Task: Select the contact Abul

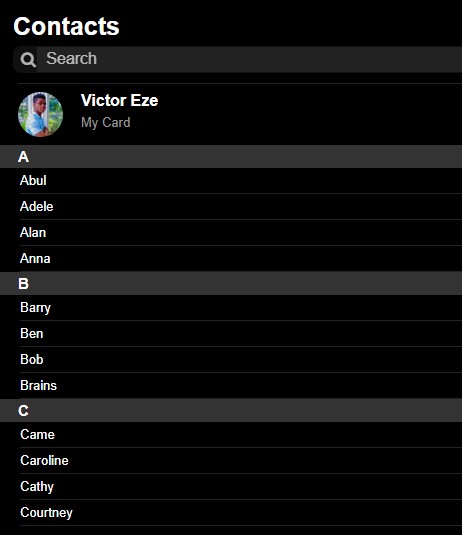Action: coord(241,180)
